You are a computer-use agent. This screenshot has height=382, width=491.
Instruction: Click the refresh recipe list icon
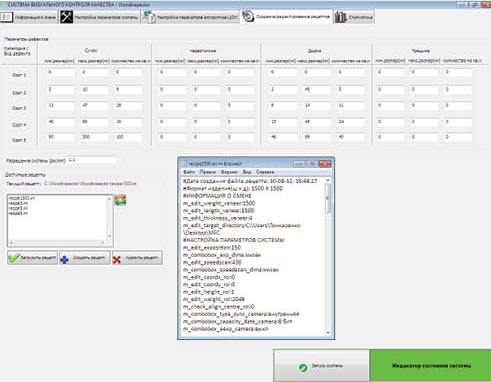pos(120,200)
